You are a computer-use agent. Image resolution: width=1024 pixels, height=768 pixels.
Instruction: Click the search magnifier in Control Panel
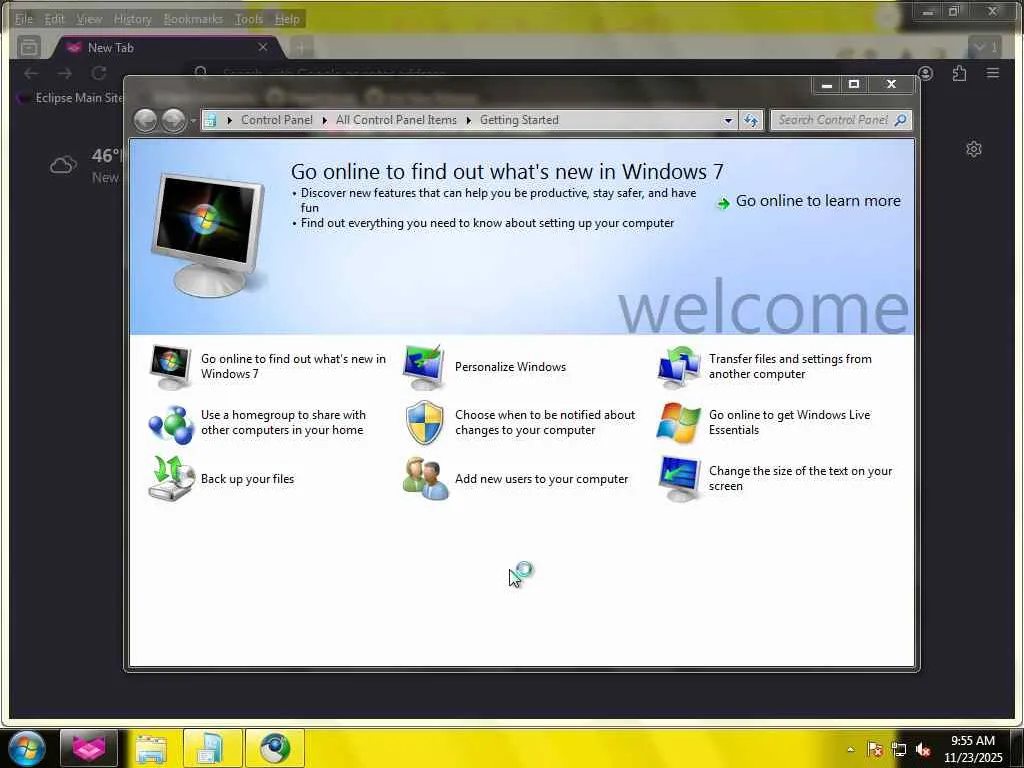(x=901, y=120)
